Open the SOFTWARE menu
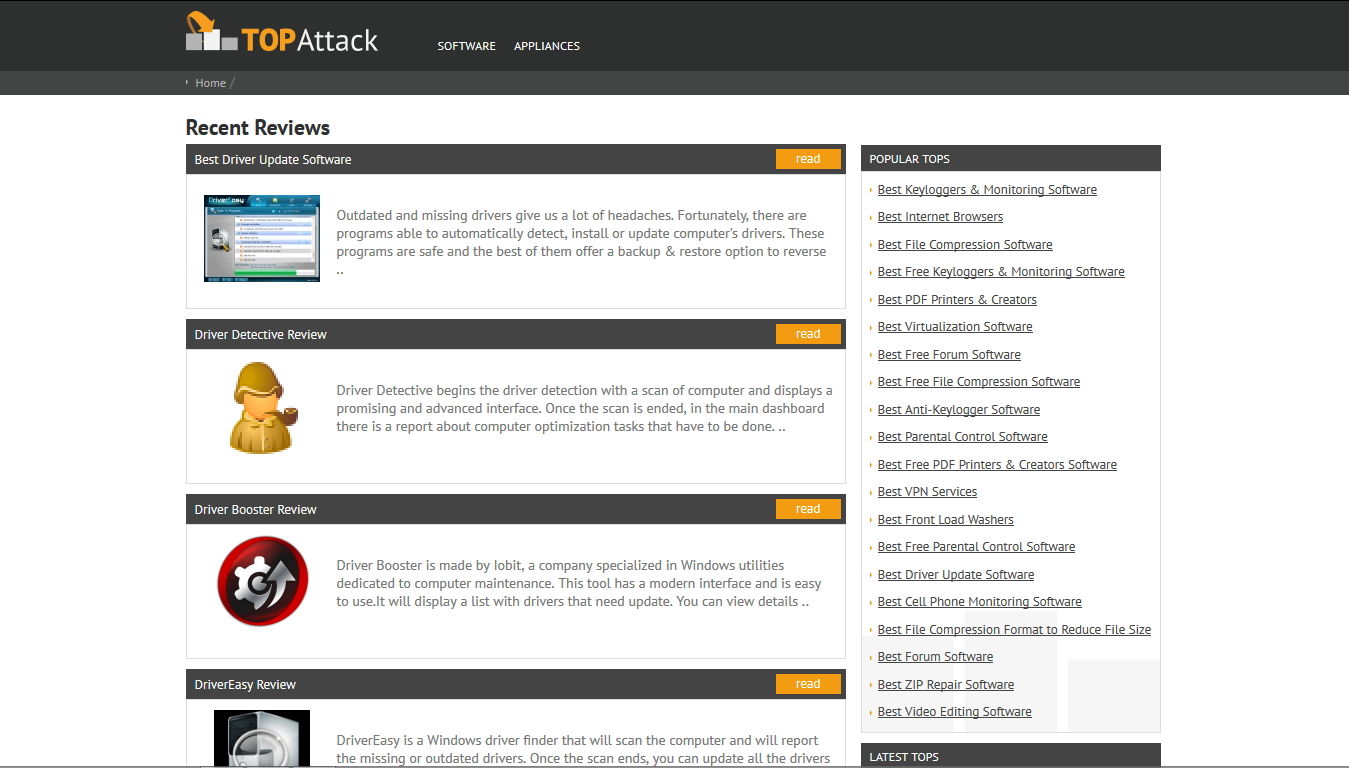1349x768 pixels. pos(466,46)
